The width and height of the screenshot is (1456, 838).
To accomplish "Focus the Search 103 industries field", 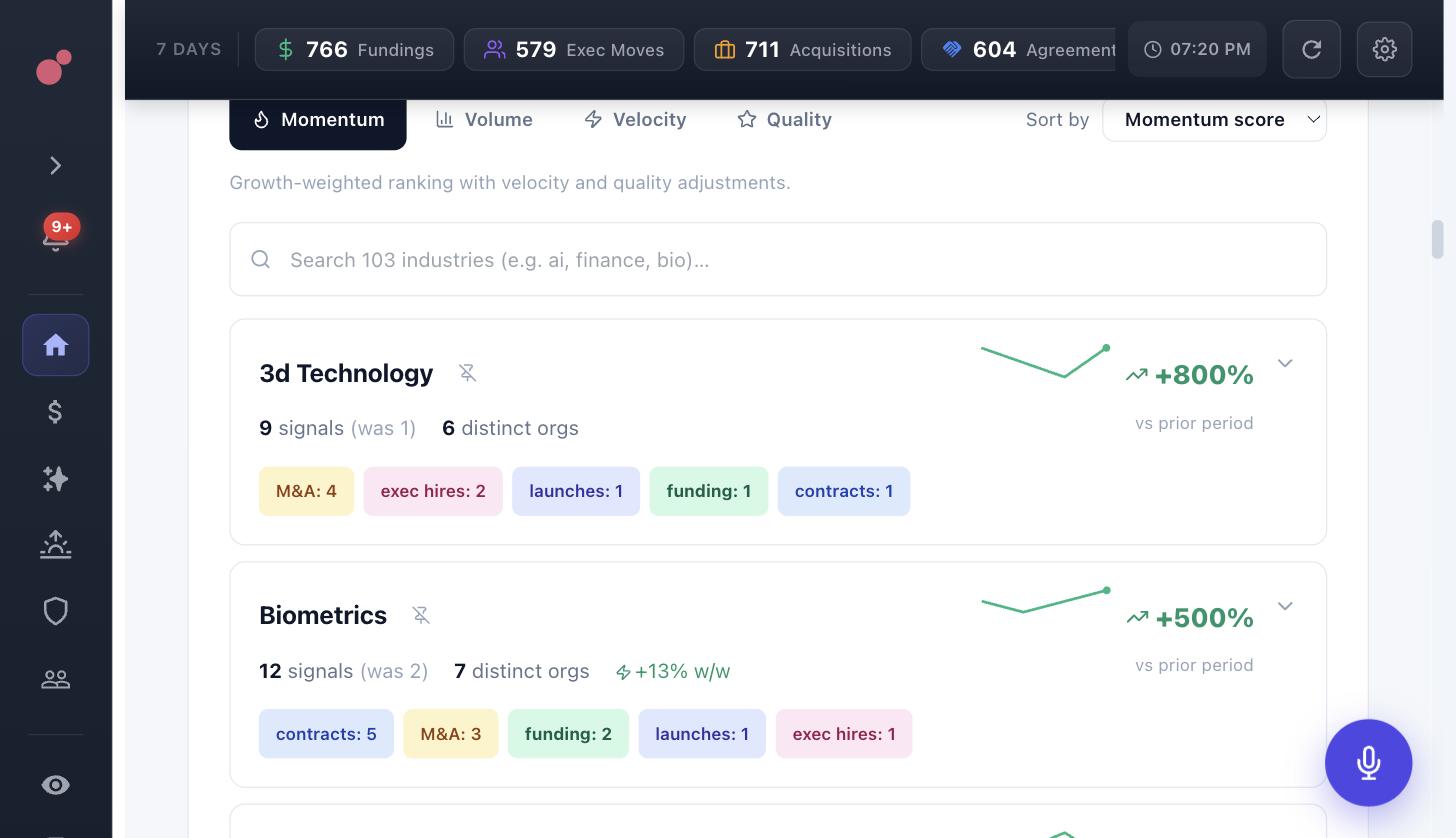I will pyautogui.click(x=778, y=259).
